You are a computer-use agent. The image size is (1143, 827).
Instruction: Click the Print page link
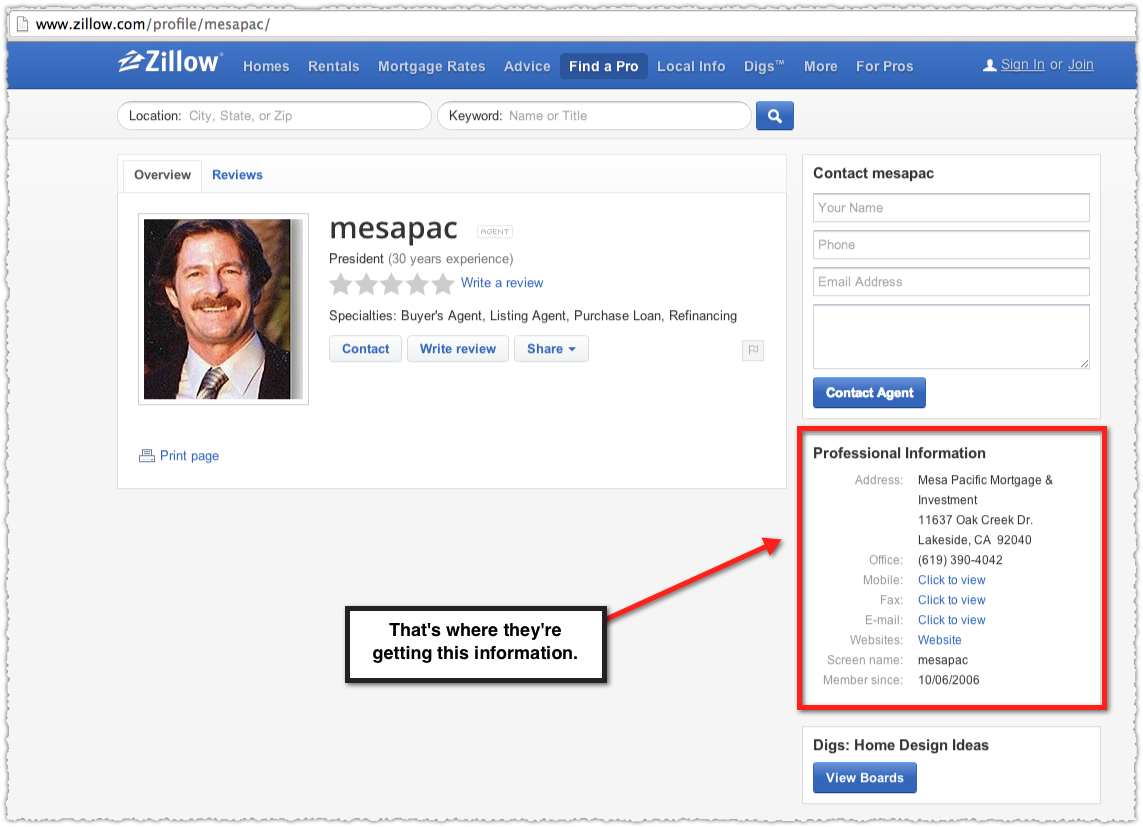point(190,456)
